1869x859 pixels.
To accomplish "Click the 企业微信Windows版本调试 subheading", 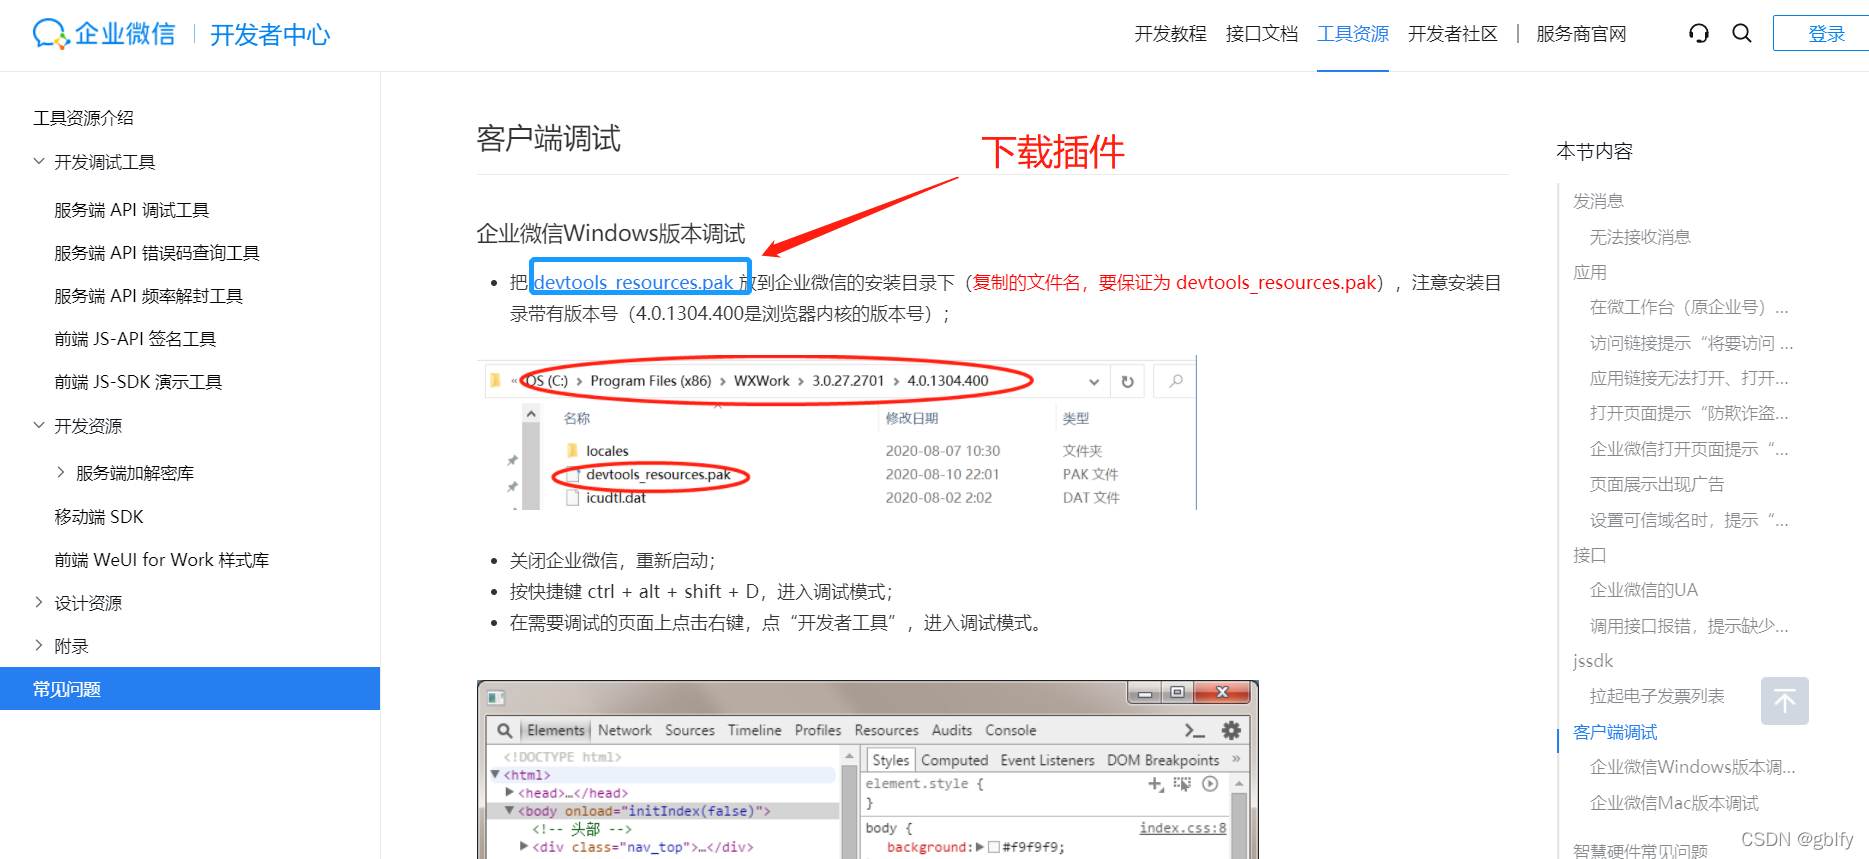I will click(x=610, y=234).
